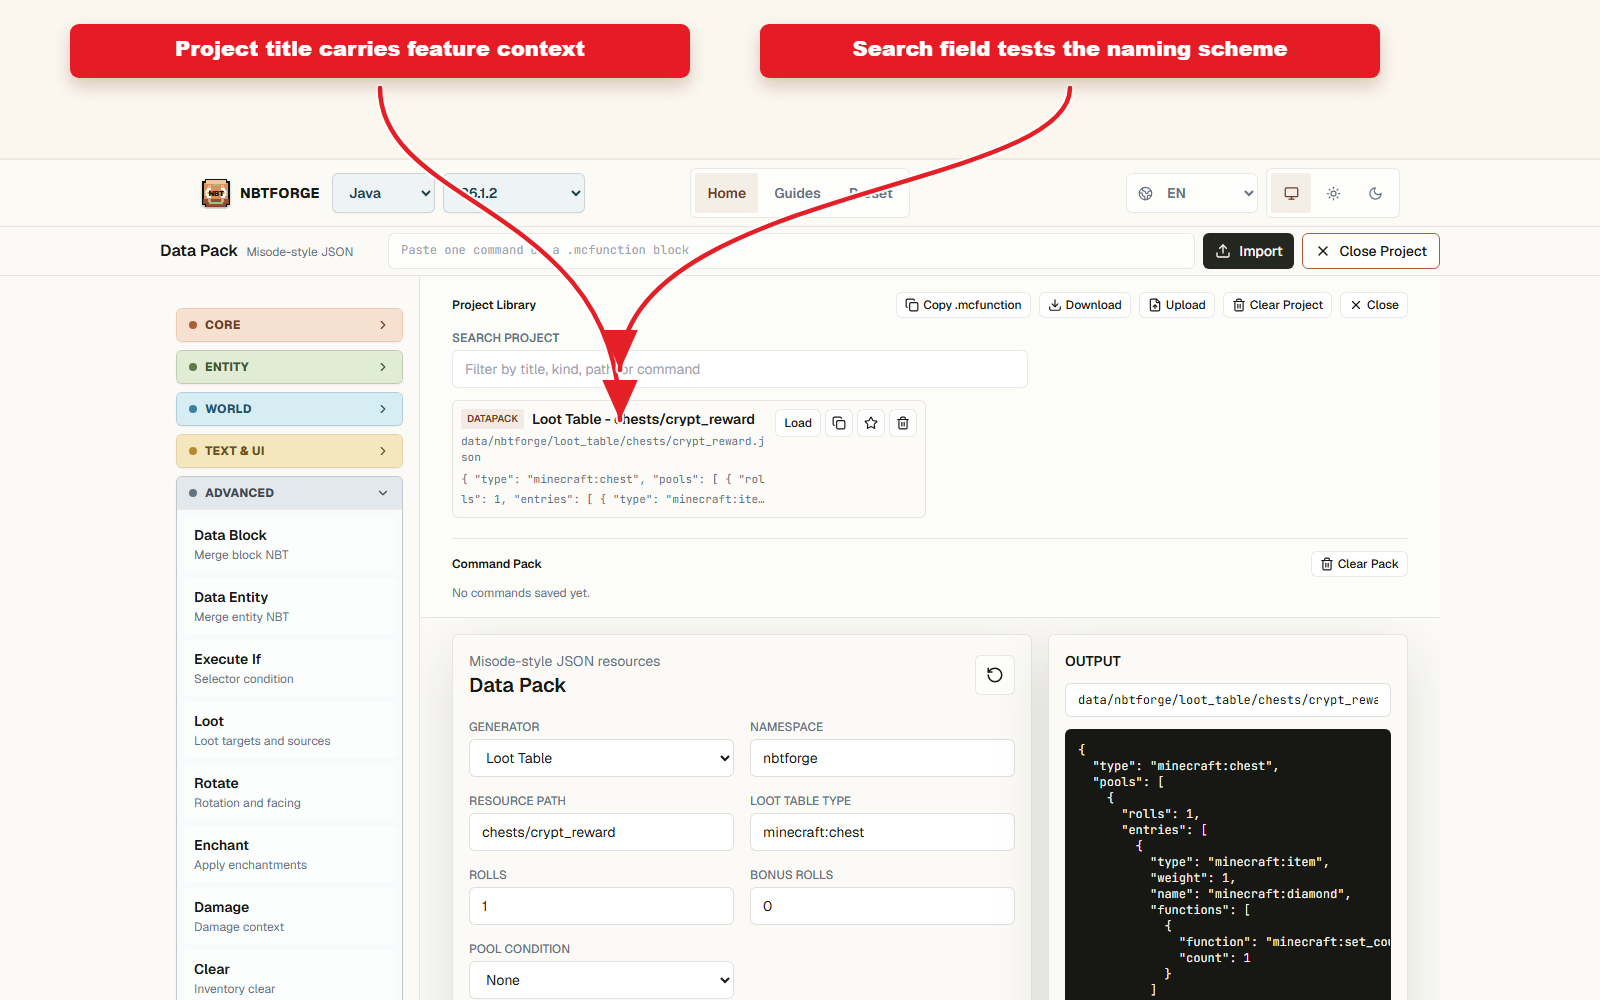Focus the Search Project filter field
Viewport: 1600px width, 1000px height.
point(739,369)
